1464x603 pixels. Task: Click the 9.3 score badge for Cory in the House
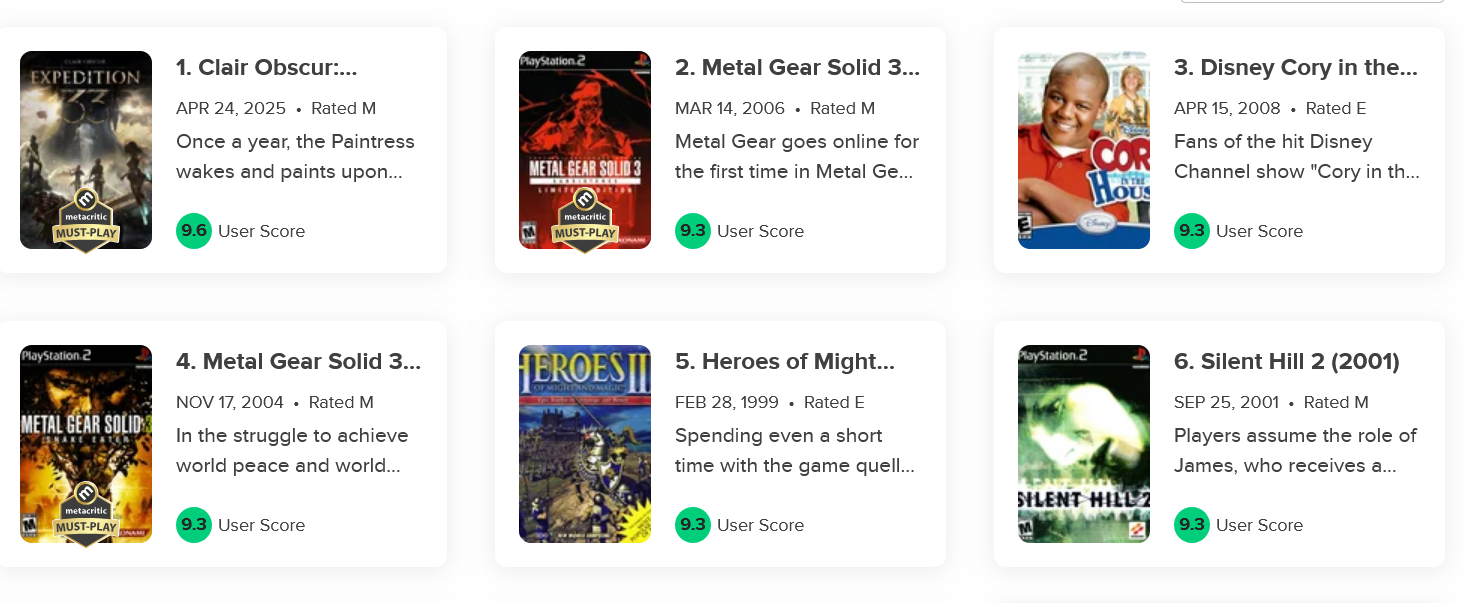(x=1192, y=231)
